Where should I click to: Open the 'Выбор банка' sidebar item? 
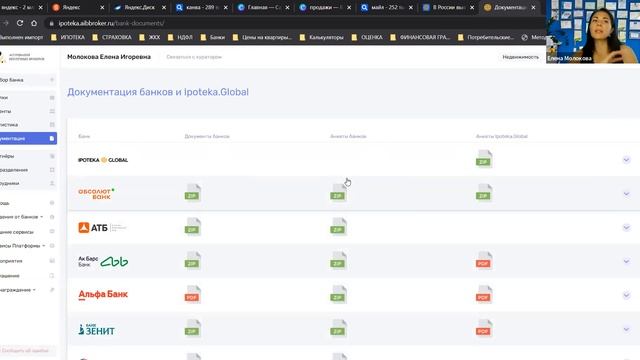point(28,80)
